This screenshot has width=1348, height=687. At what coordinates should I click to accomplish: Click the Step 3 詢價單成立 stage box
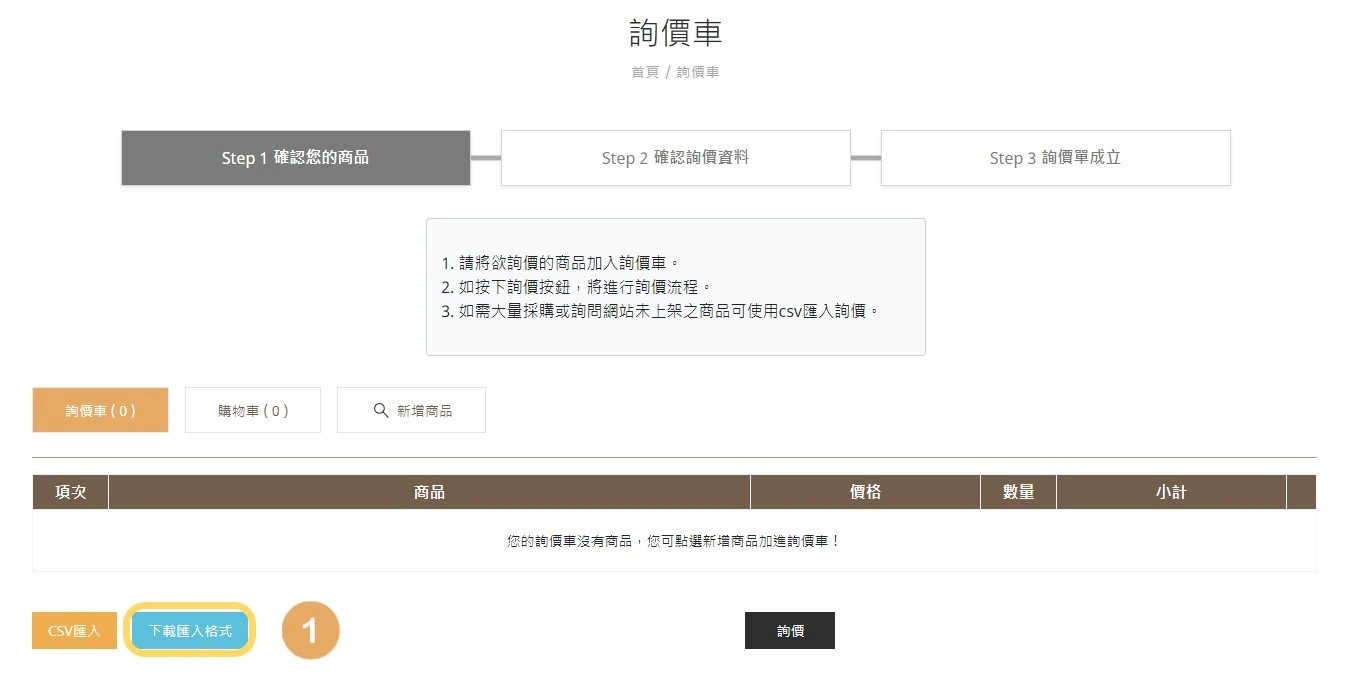tap(1055, 157)
